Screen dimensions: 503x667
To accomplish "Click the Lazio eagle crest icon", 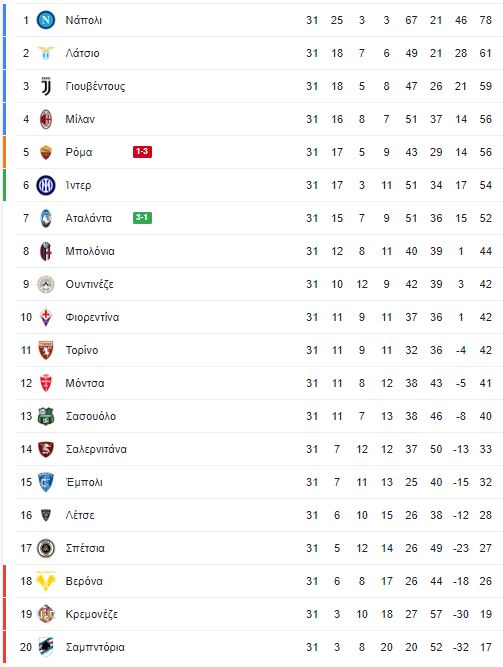I will 46,53.
